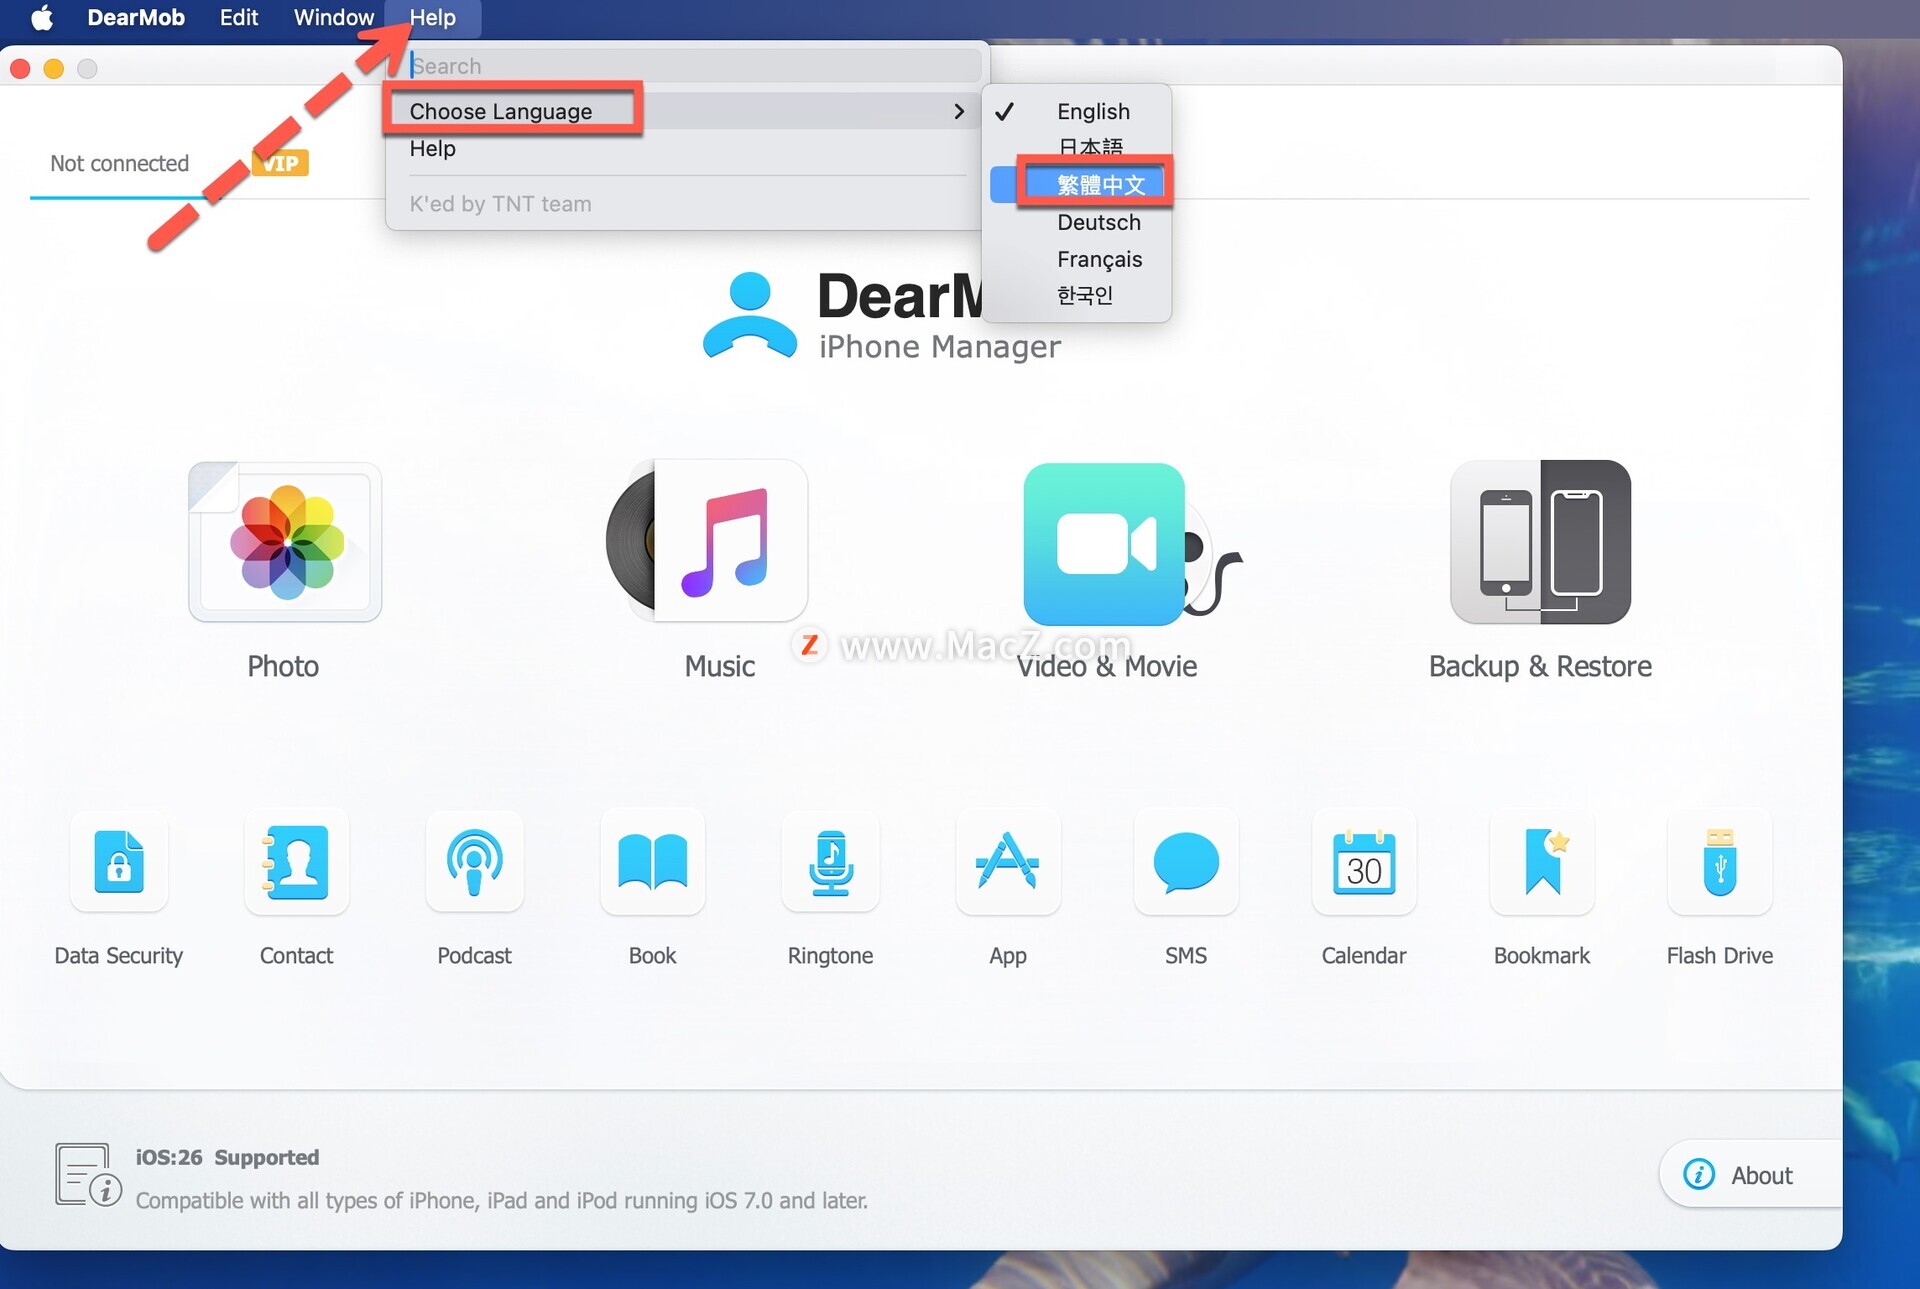Select English language option
Screen dimensions: 1920x1289
click(1077, 111)
